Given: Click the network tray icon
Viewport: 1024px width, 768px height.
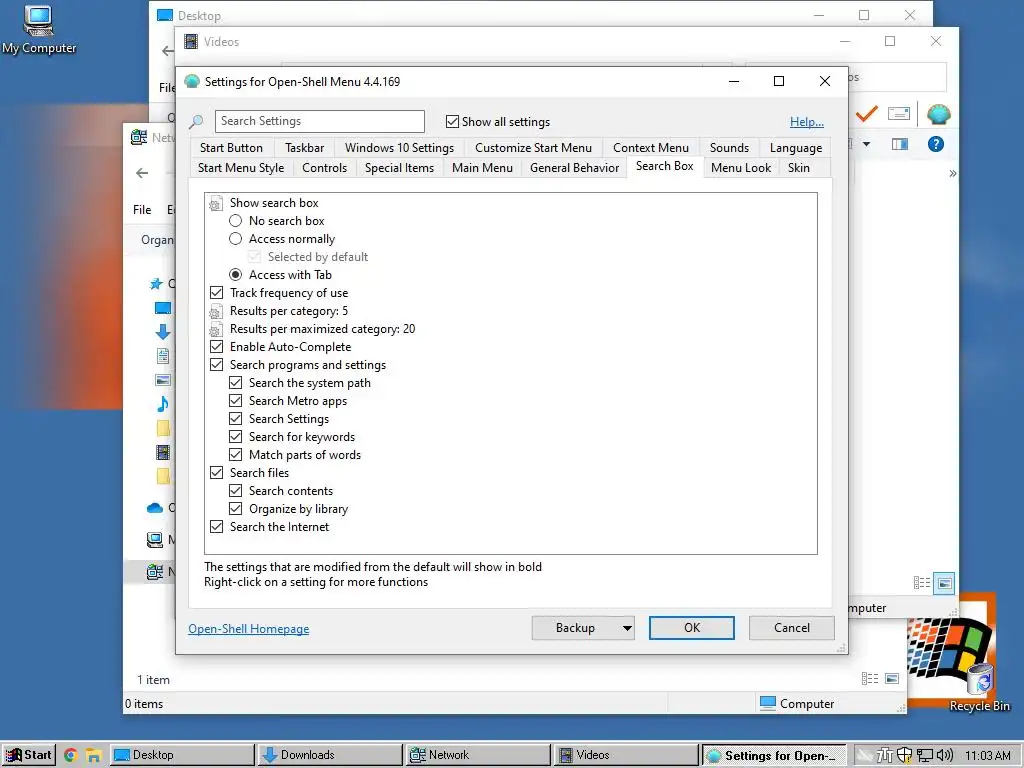Looking at the screenshot, I should point(924,756).
